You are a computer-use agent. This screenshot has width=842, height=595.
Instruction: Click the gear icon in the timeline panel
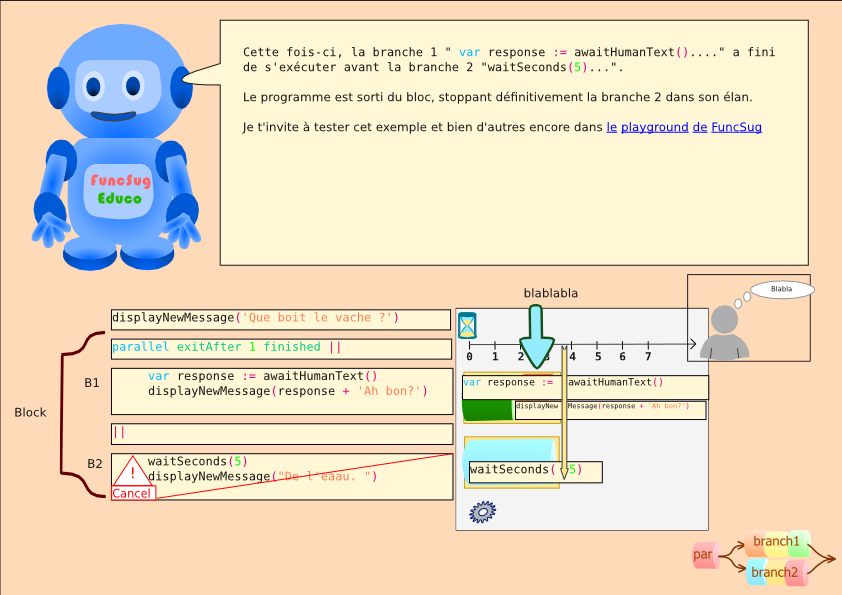point(481,511)
